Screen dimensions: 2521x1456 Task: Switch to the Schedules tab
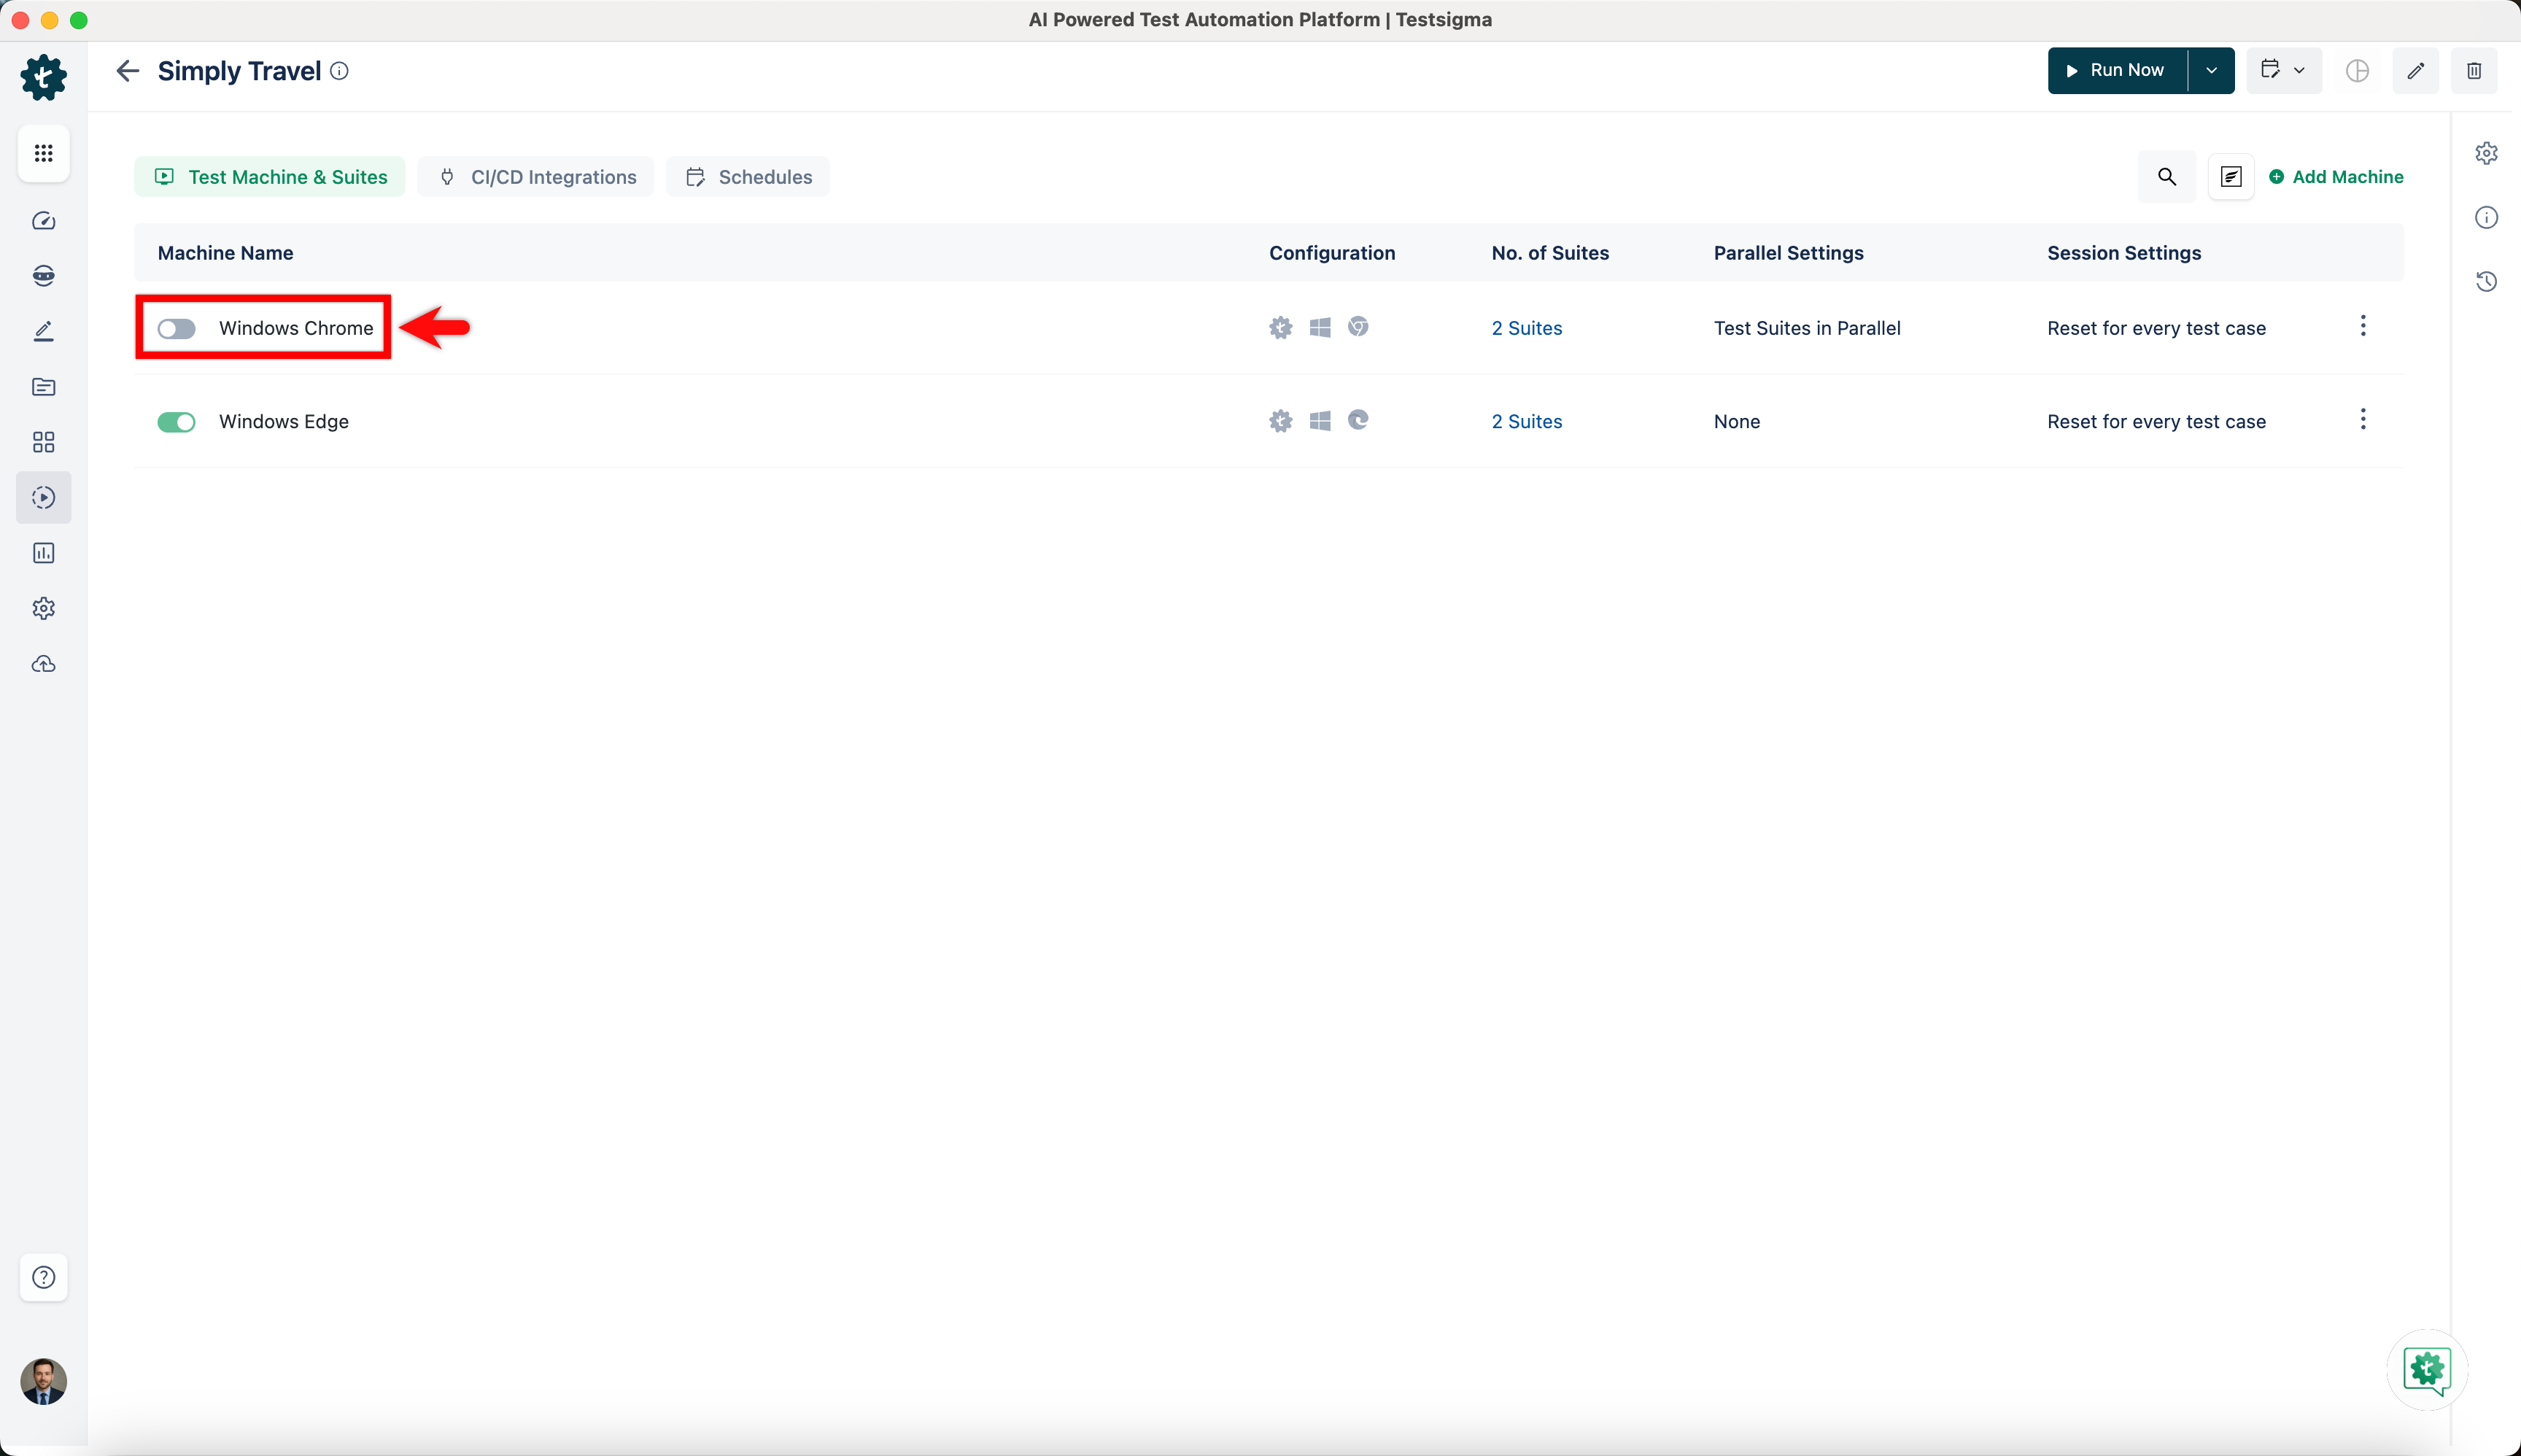(x=748, y=177)
